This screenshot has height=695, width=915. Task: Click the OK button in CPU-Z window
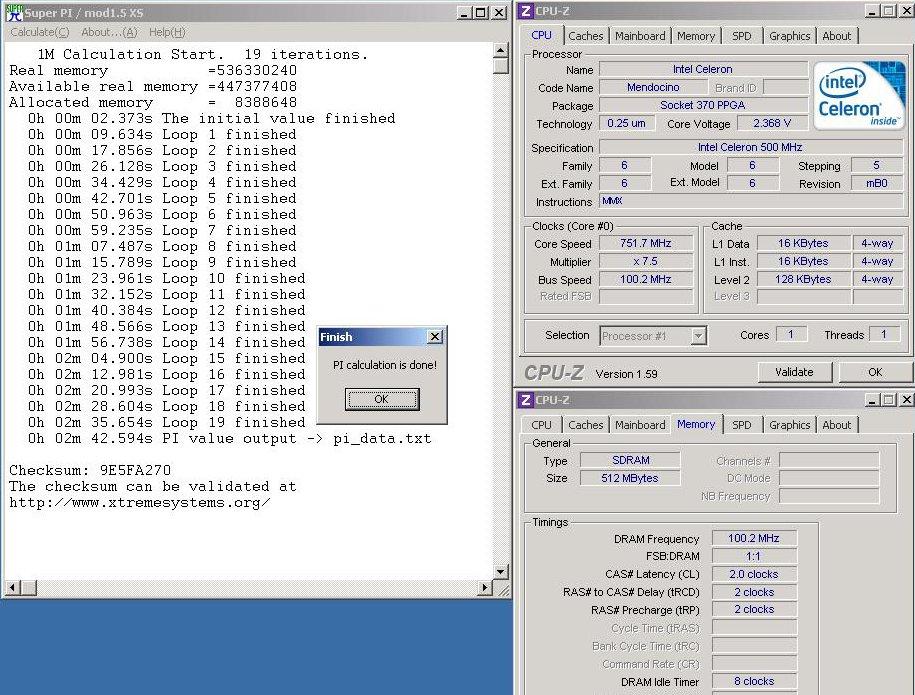point(875,372)
